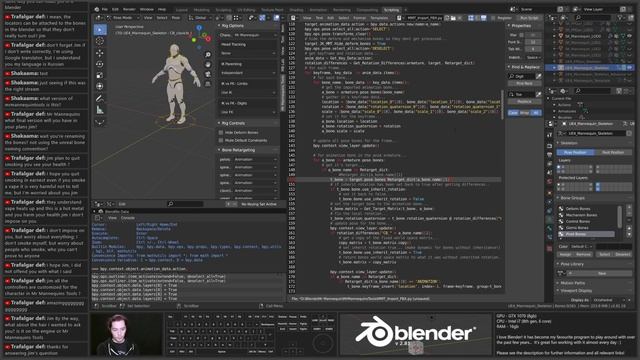Collapse the Rig Controls panel

pos(233,123)
